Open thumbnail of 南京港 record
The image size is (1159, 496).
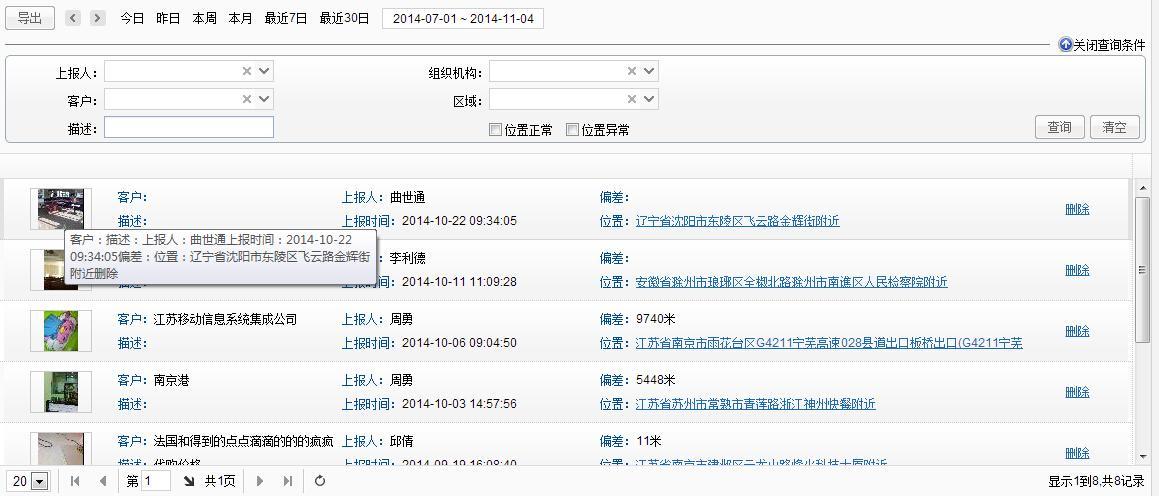click(61, 392)
